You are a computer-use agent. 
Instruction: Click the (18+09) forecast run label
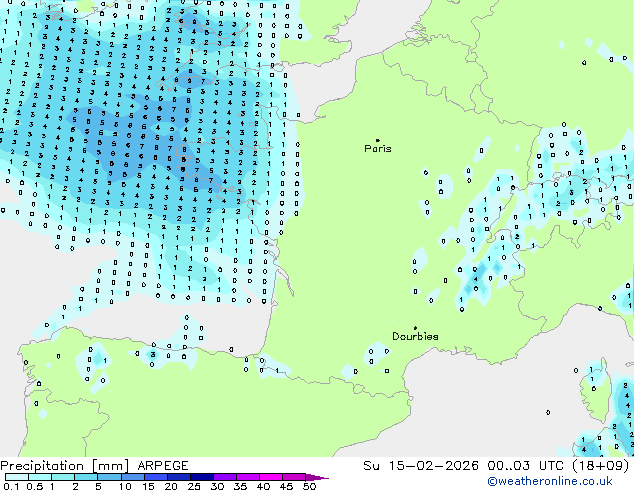click(x=601, y=466)
